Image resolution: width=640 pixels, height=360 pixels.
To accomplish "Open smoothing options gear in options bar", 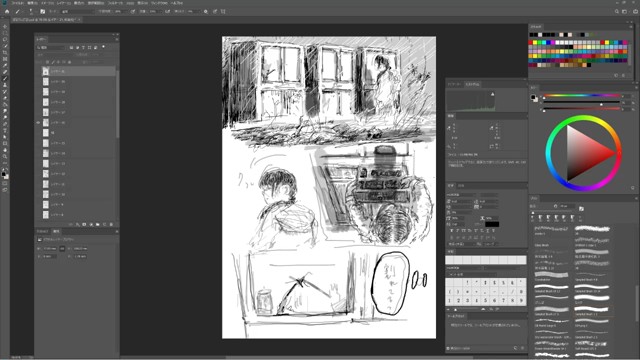I will coord(206,11).
